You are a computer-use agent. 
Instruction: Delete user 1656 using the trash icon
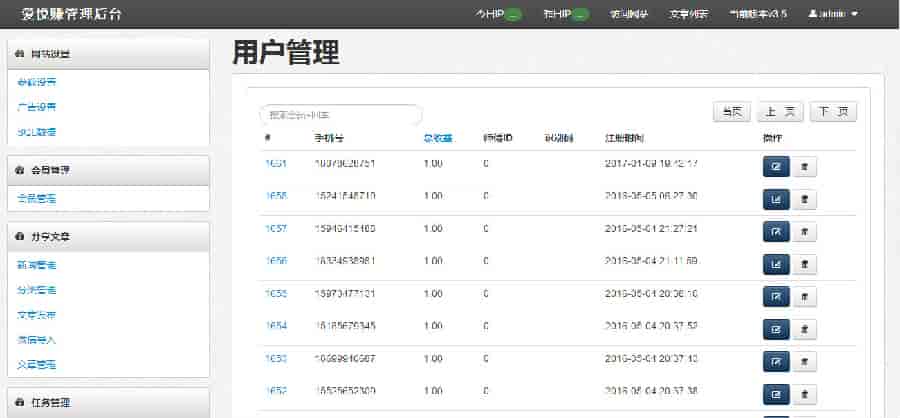[x=805, y=264]
